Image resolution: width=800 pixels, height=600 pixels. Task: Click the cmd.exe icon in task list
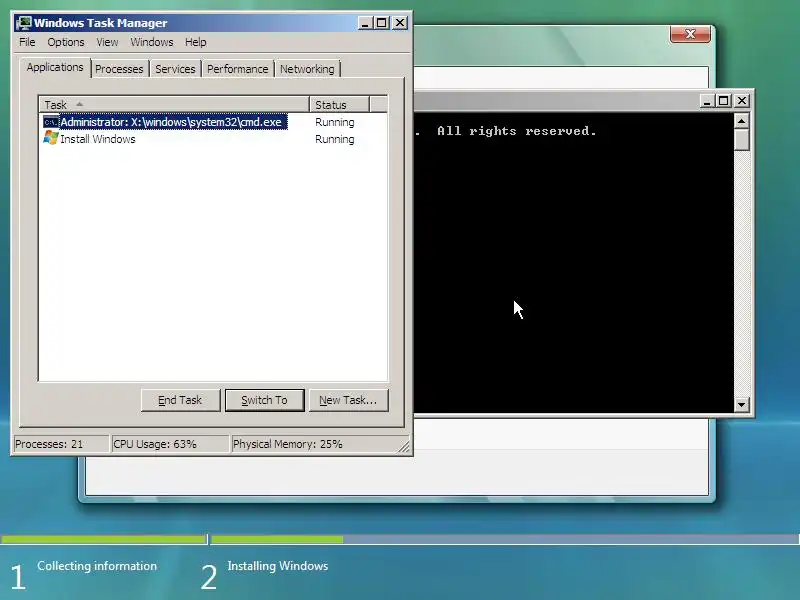pos(51,122)
